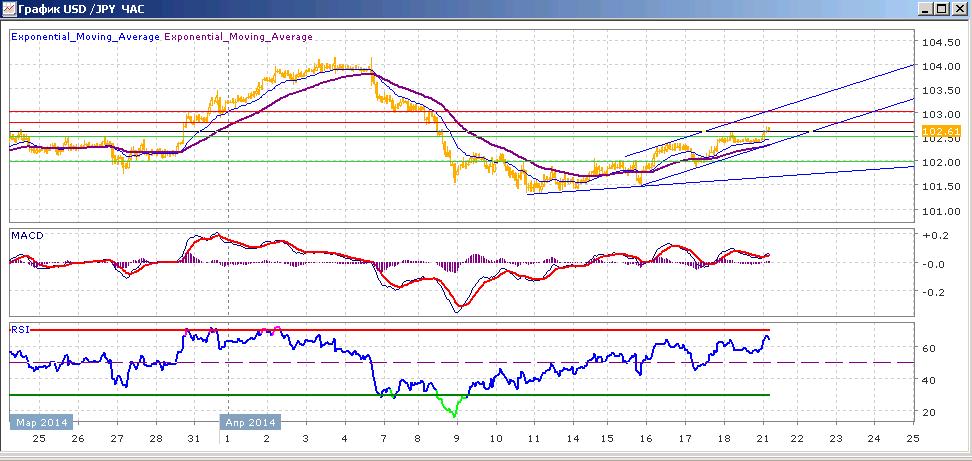Click the 102.61 current price label
This screenshot has width=972, height=461.
[x=935, y=131]
